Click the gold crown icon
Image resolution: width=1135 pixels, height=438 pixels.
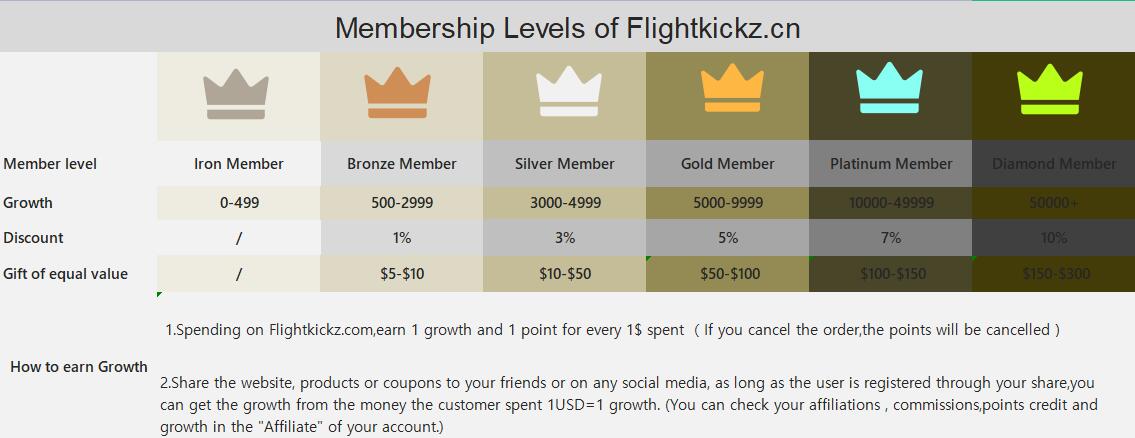732,88
